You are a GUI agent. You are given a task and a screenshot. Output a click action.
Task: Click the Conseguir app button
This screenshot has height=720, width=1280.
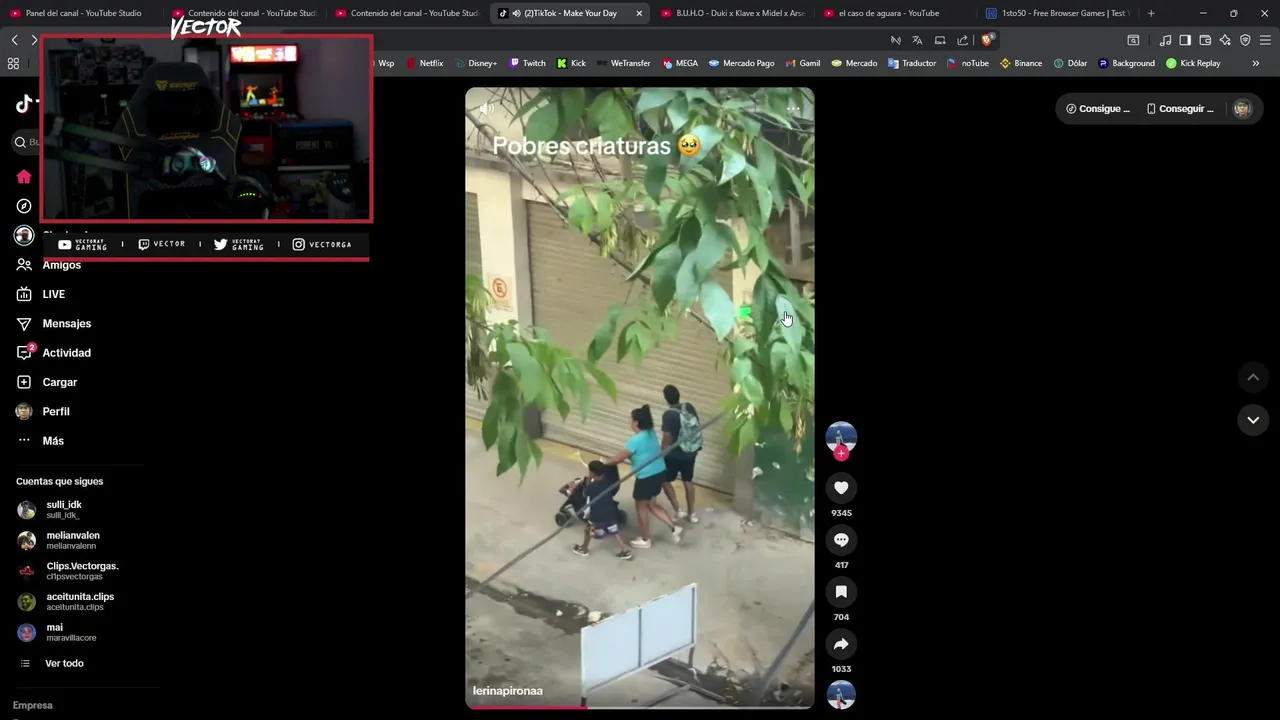coord(1181,109)
